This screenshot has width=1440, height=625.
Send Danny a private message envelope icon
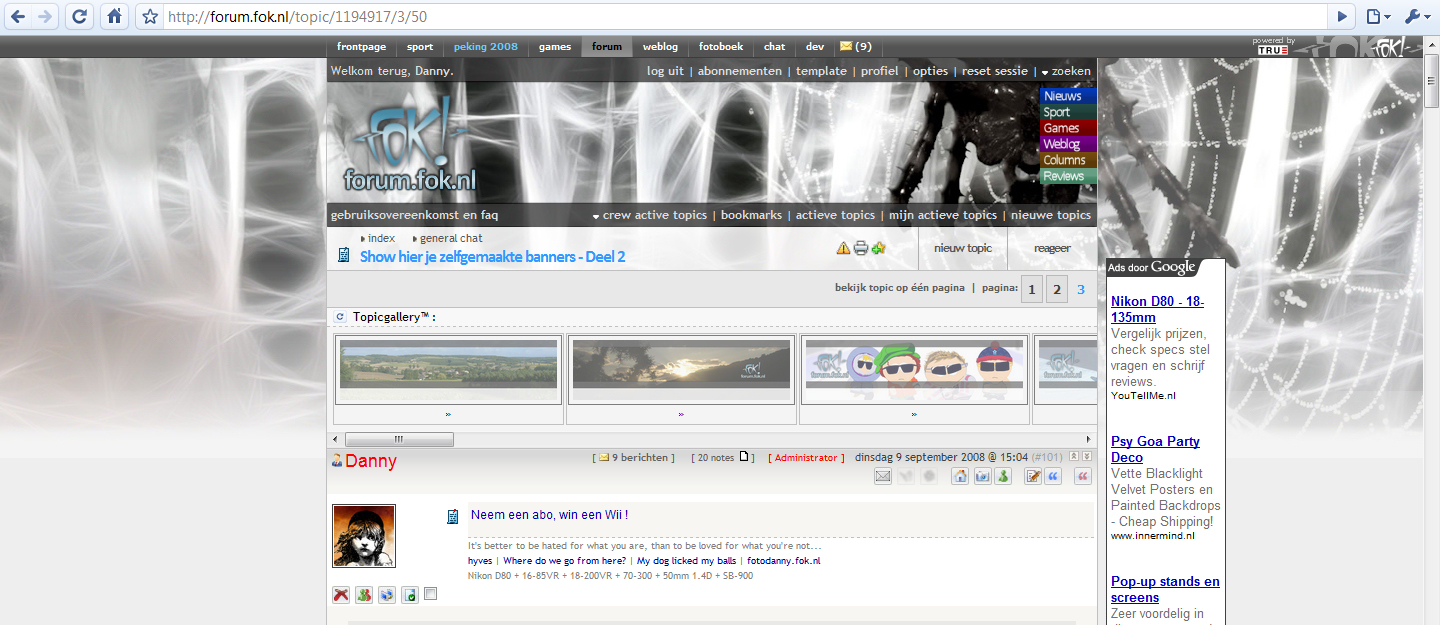coord(883,477)
